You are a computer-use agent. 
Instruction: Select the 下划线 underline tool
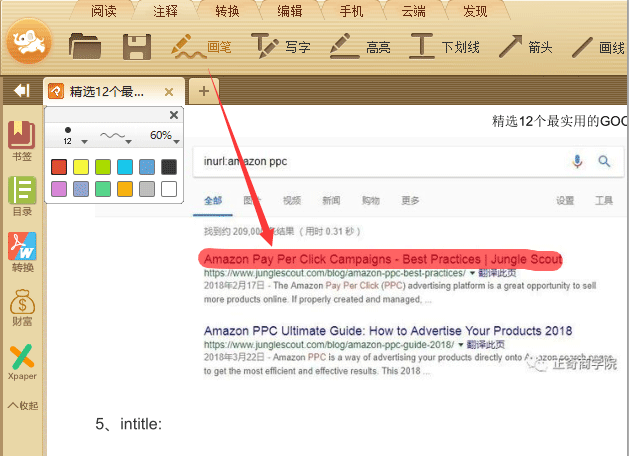[445, 47]
